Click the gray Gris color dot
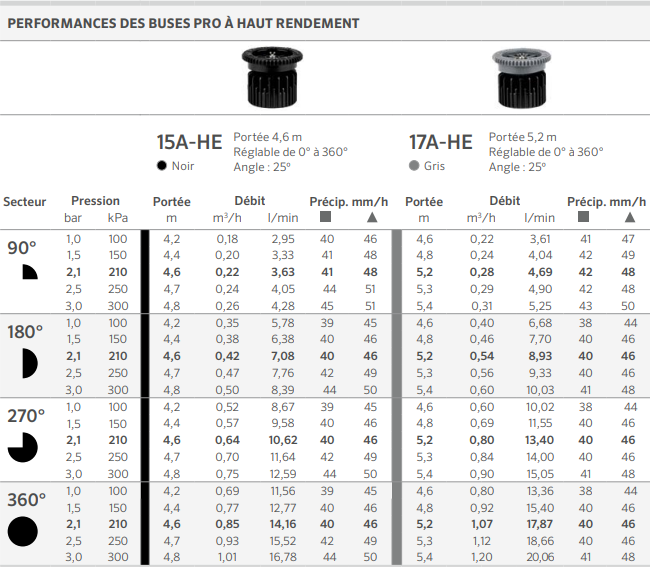 pos(414,165)
